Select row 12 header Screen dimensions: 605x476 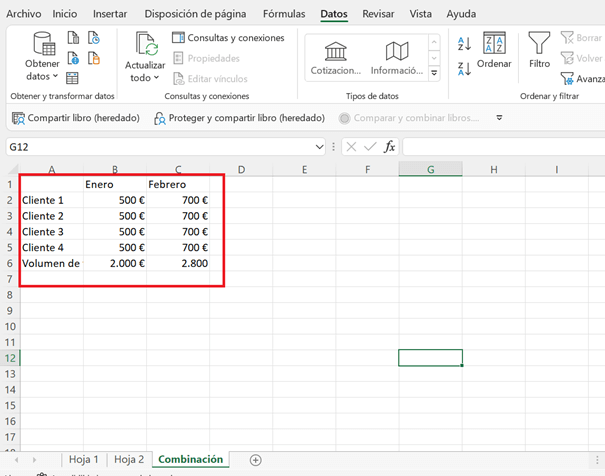[x=10, y=358]
